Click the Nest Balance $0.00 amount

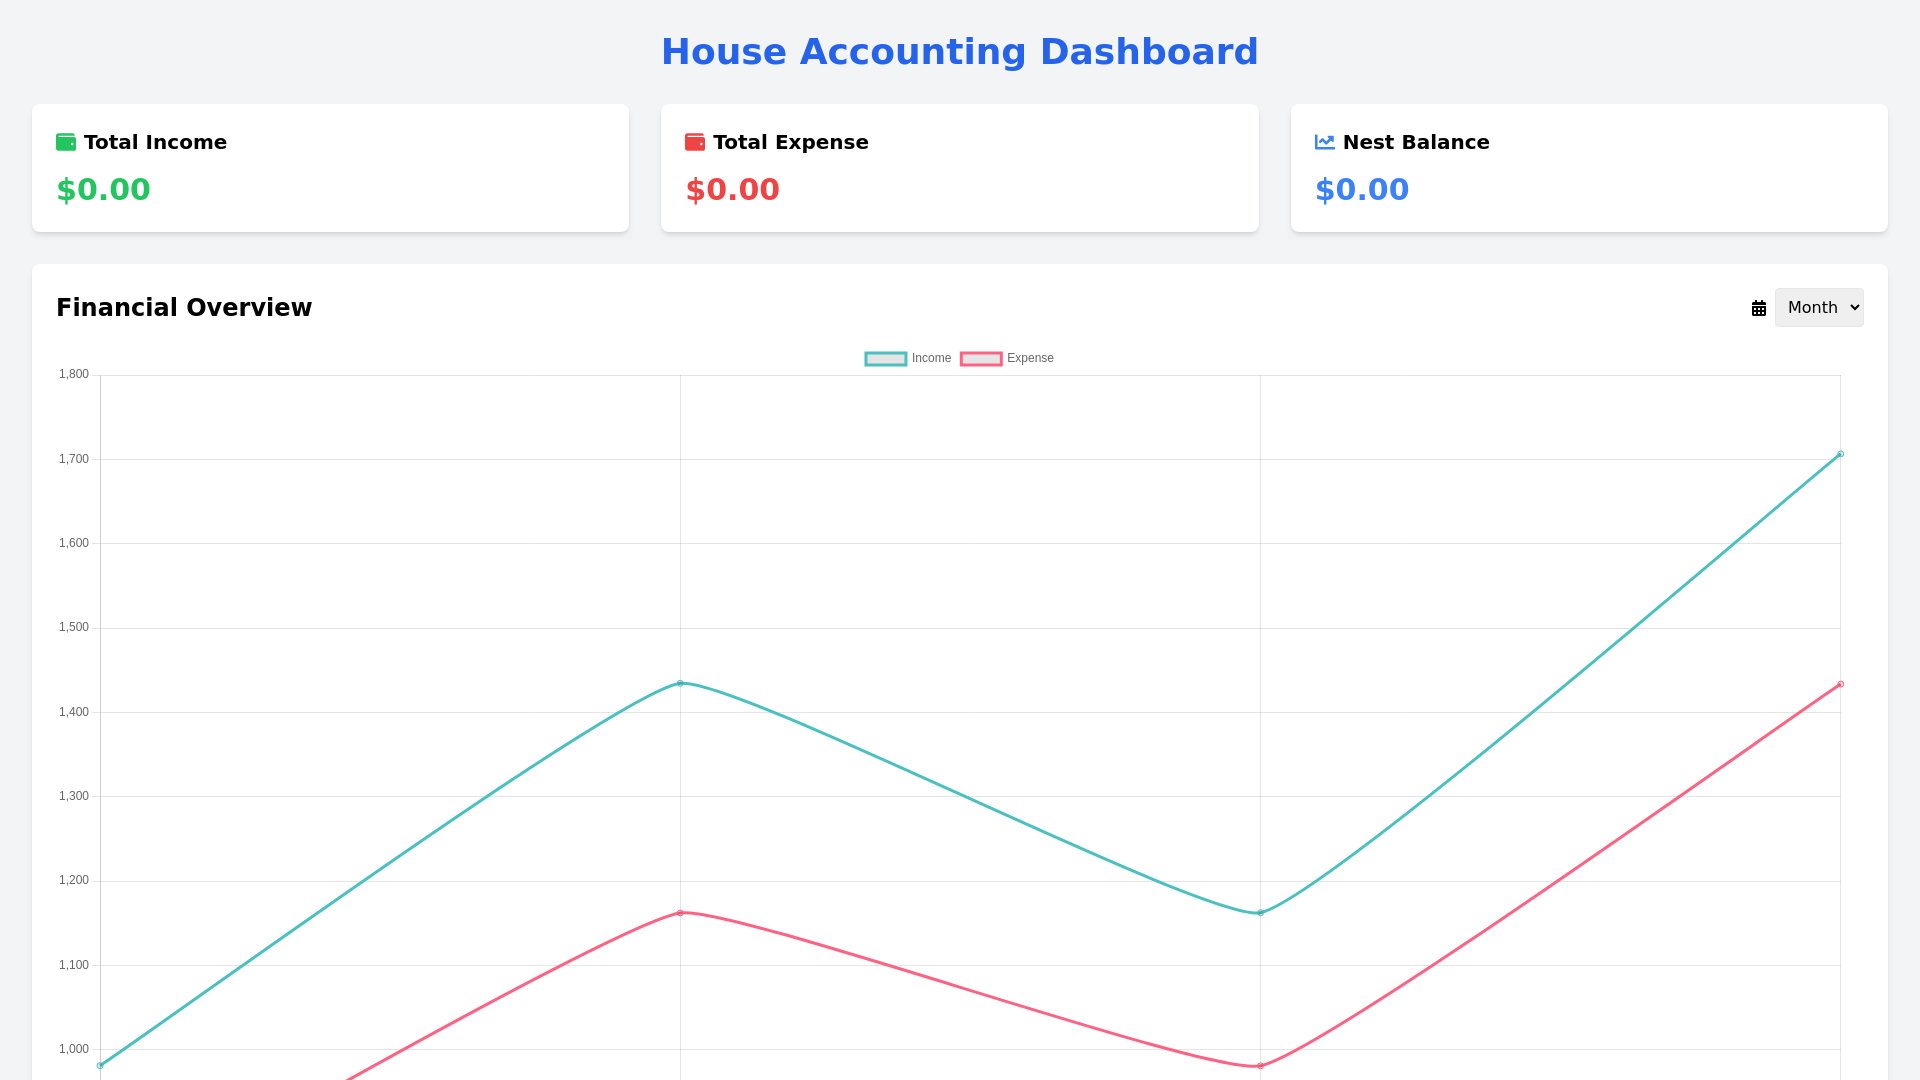1361,189
